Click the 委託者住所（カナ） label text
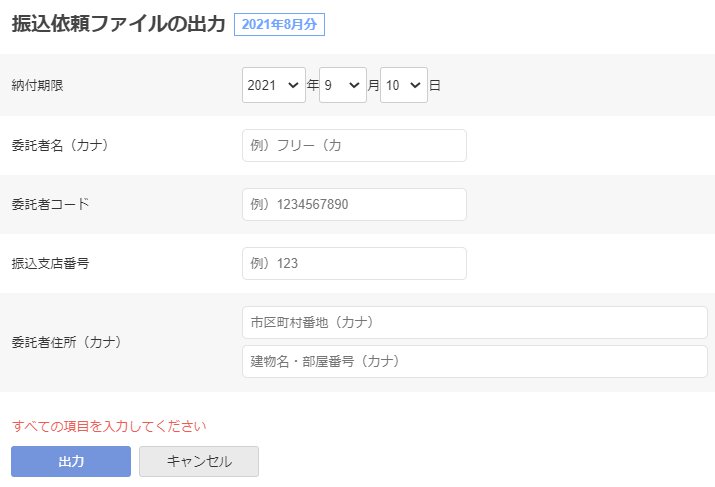The image size is (715, 487). pos(67,342)
